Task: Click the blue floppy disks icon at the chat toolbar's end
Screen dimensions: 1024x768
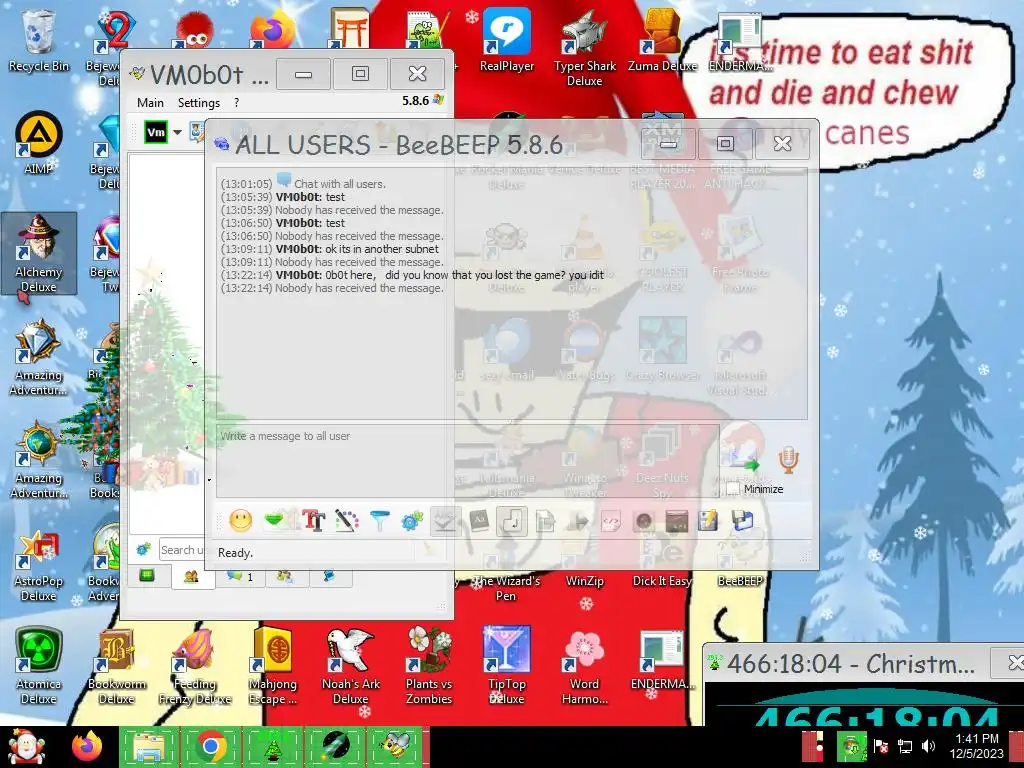Action: coord(743,521)
